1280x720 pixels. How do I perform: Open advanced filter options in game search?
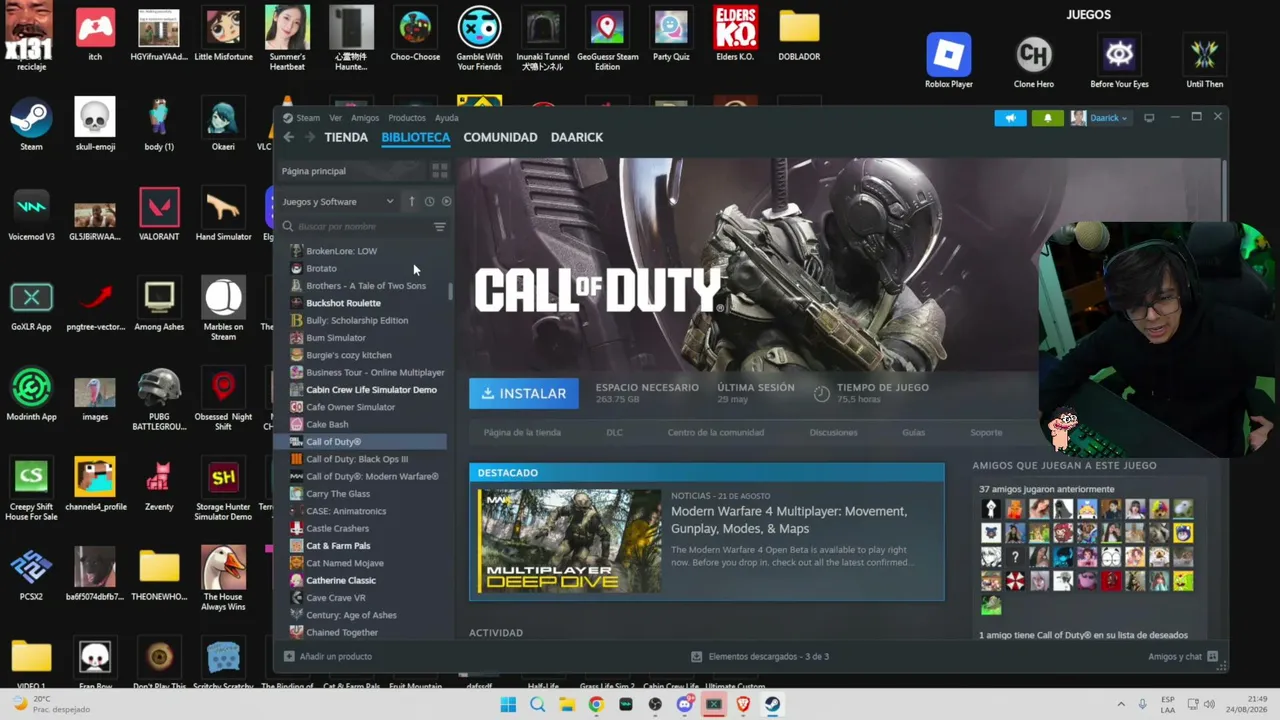coord(439,227)
